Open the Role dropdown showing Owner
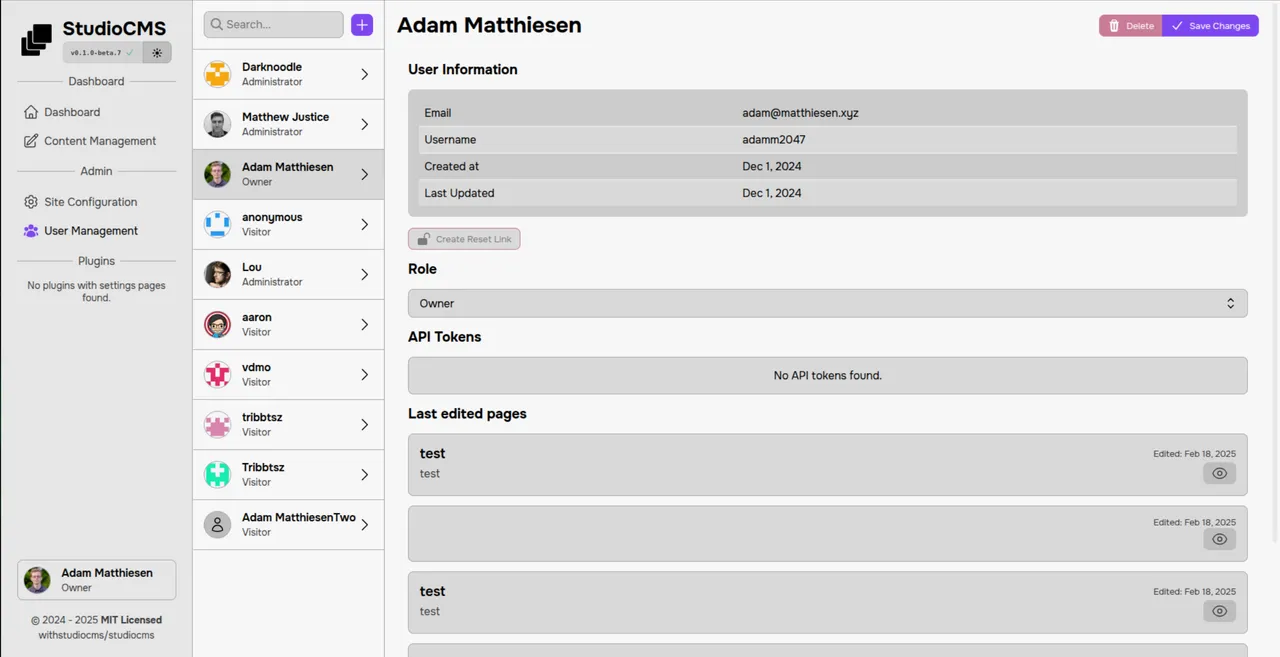The image size is (1280, 657). (x=827, y=303)
